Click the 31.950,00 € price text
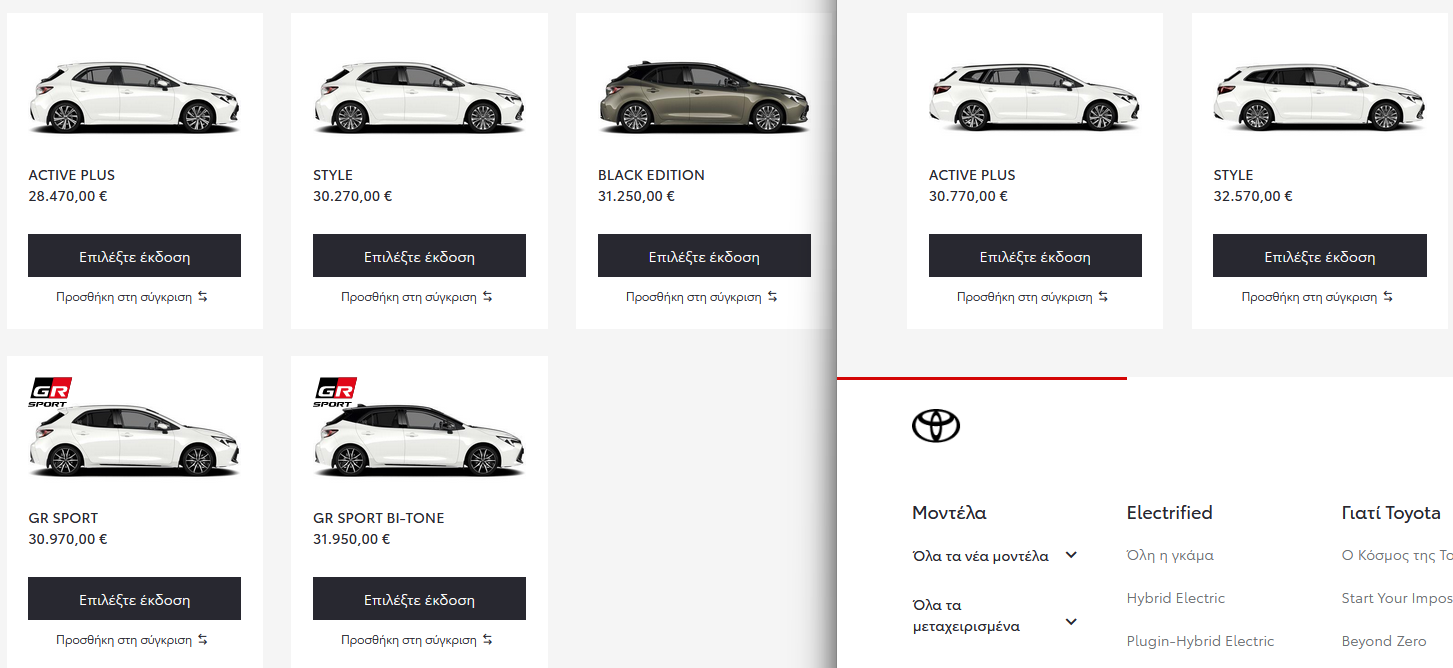1453x668 pixels. point(351,539)
